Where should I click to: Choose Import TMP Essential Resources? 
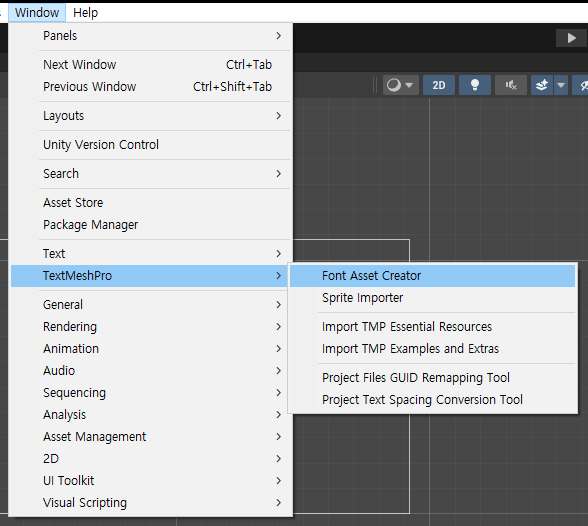[x=432, y=327]
